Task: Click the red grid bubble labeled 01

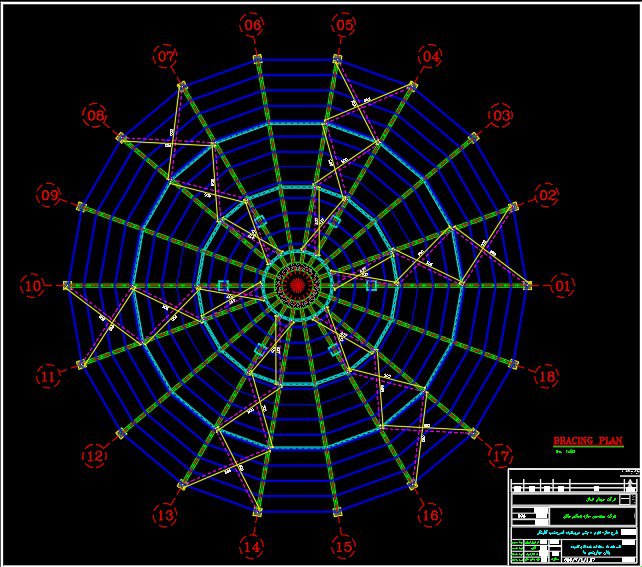Action: tap(563, 287)
